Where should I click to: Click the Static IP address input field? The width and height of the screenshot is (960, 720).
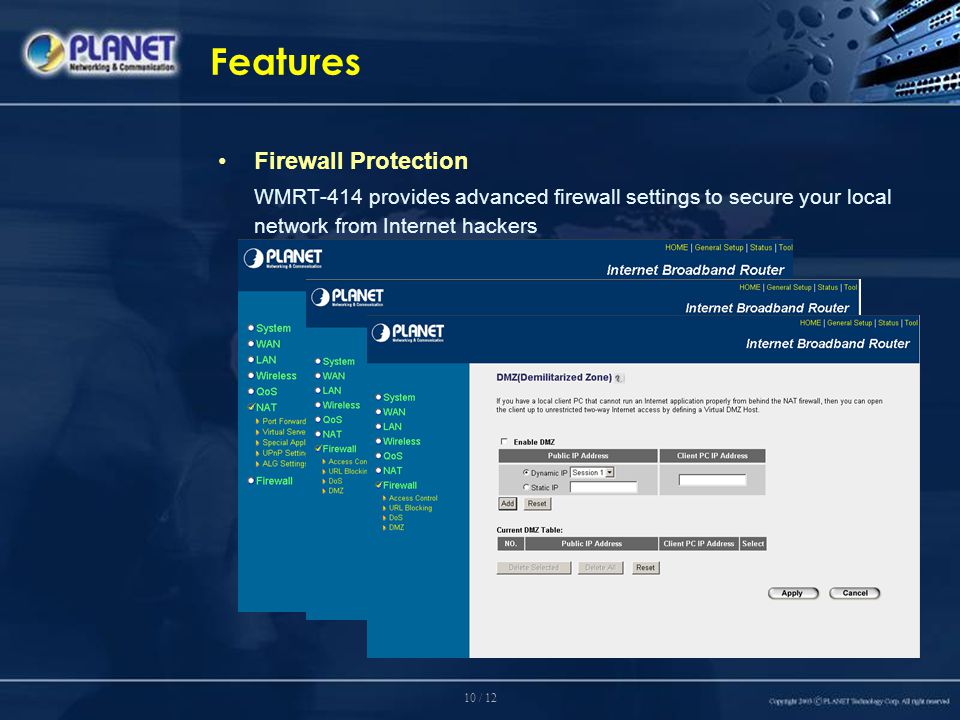click(x=604, y=487)
